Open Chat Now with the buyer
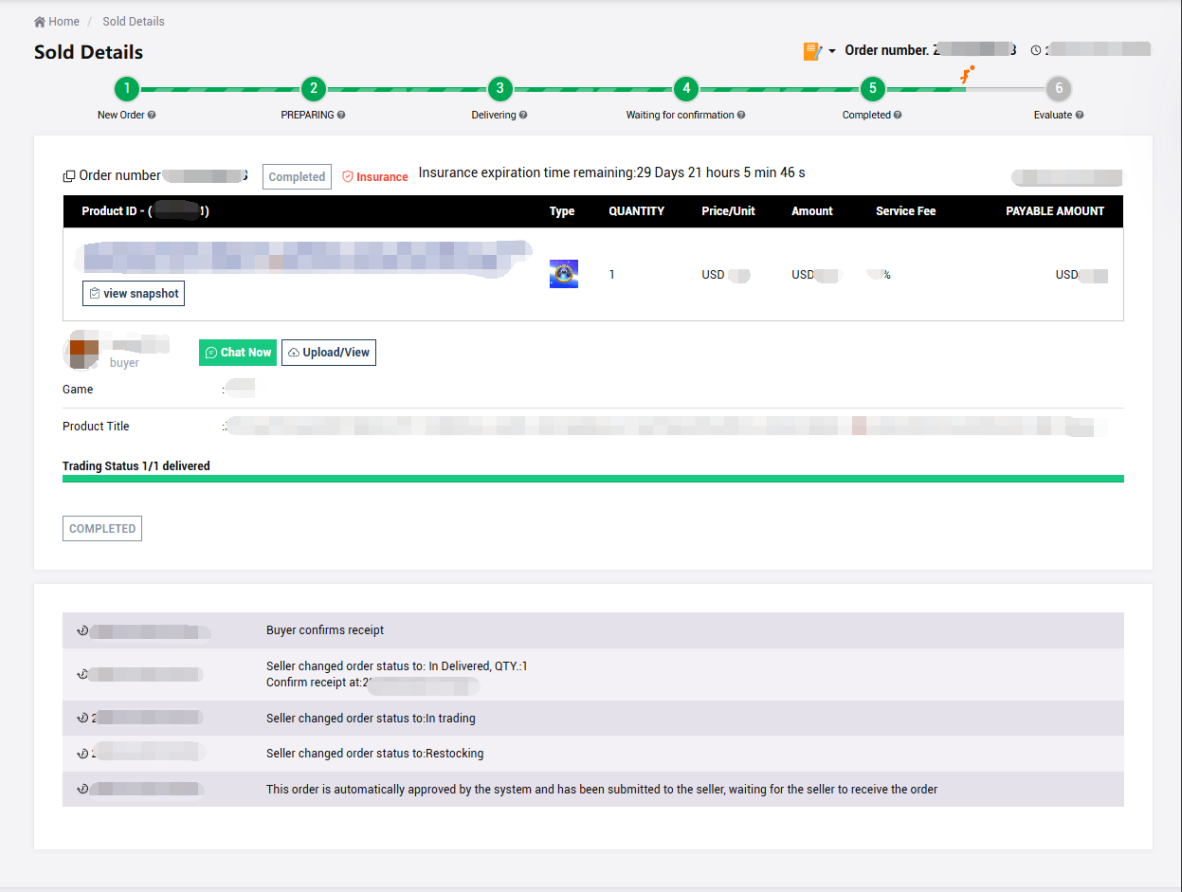1182x892 pixels. tap(238, 352)
